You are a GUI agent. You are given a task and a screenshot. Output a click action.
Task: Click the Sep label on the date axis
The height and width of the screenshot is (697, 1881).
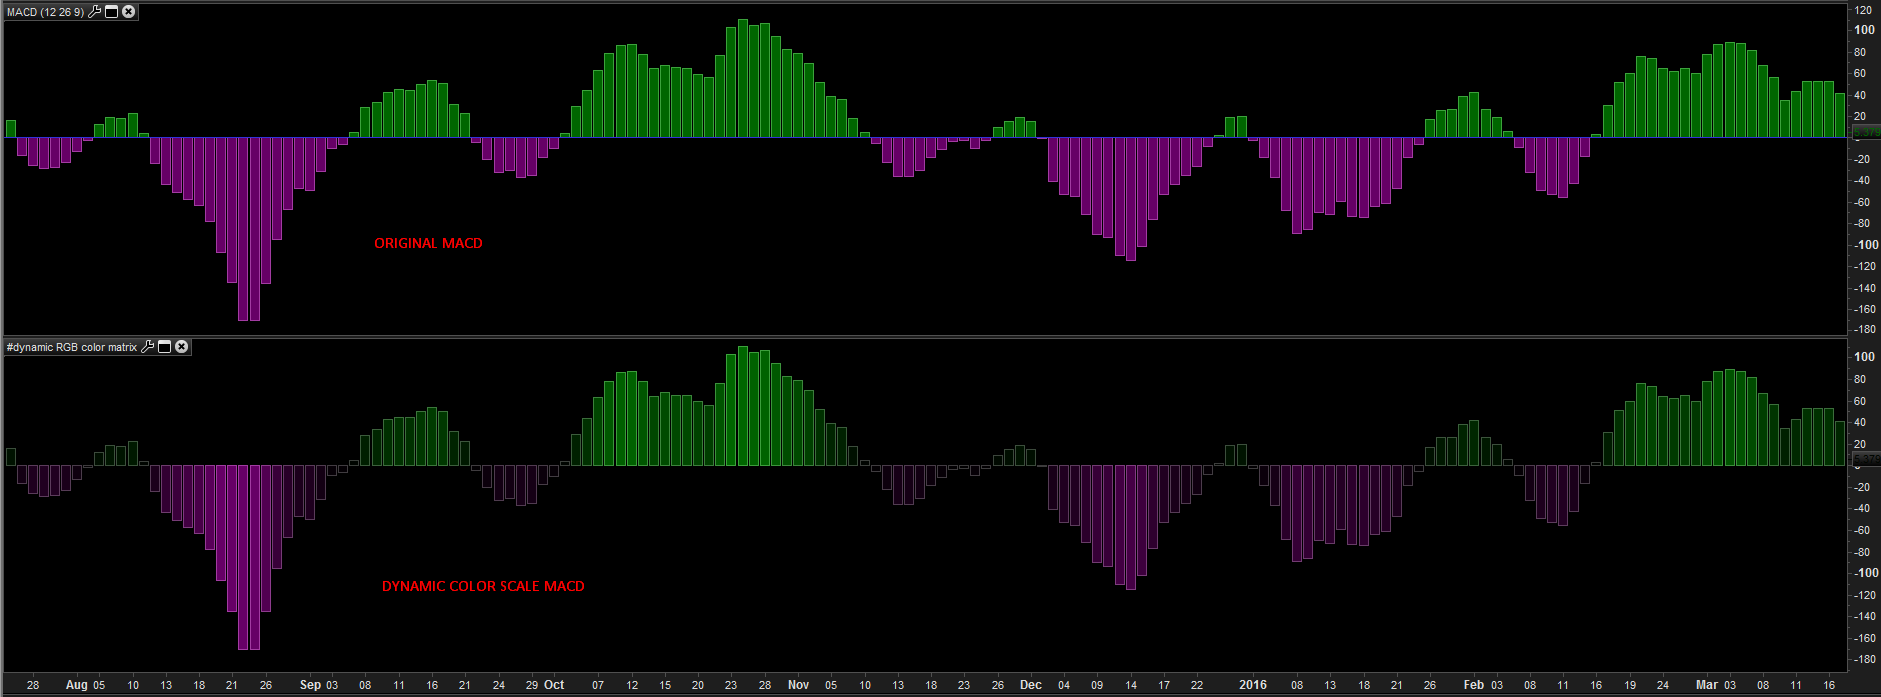310,685
